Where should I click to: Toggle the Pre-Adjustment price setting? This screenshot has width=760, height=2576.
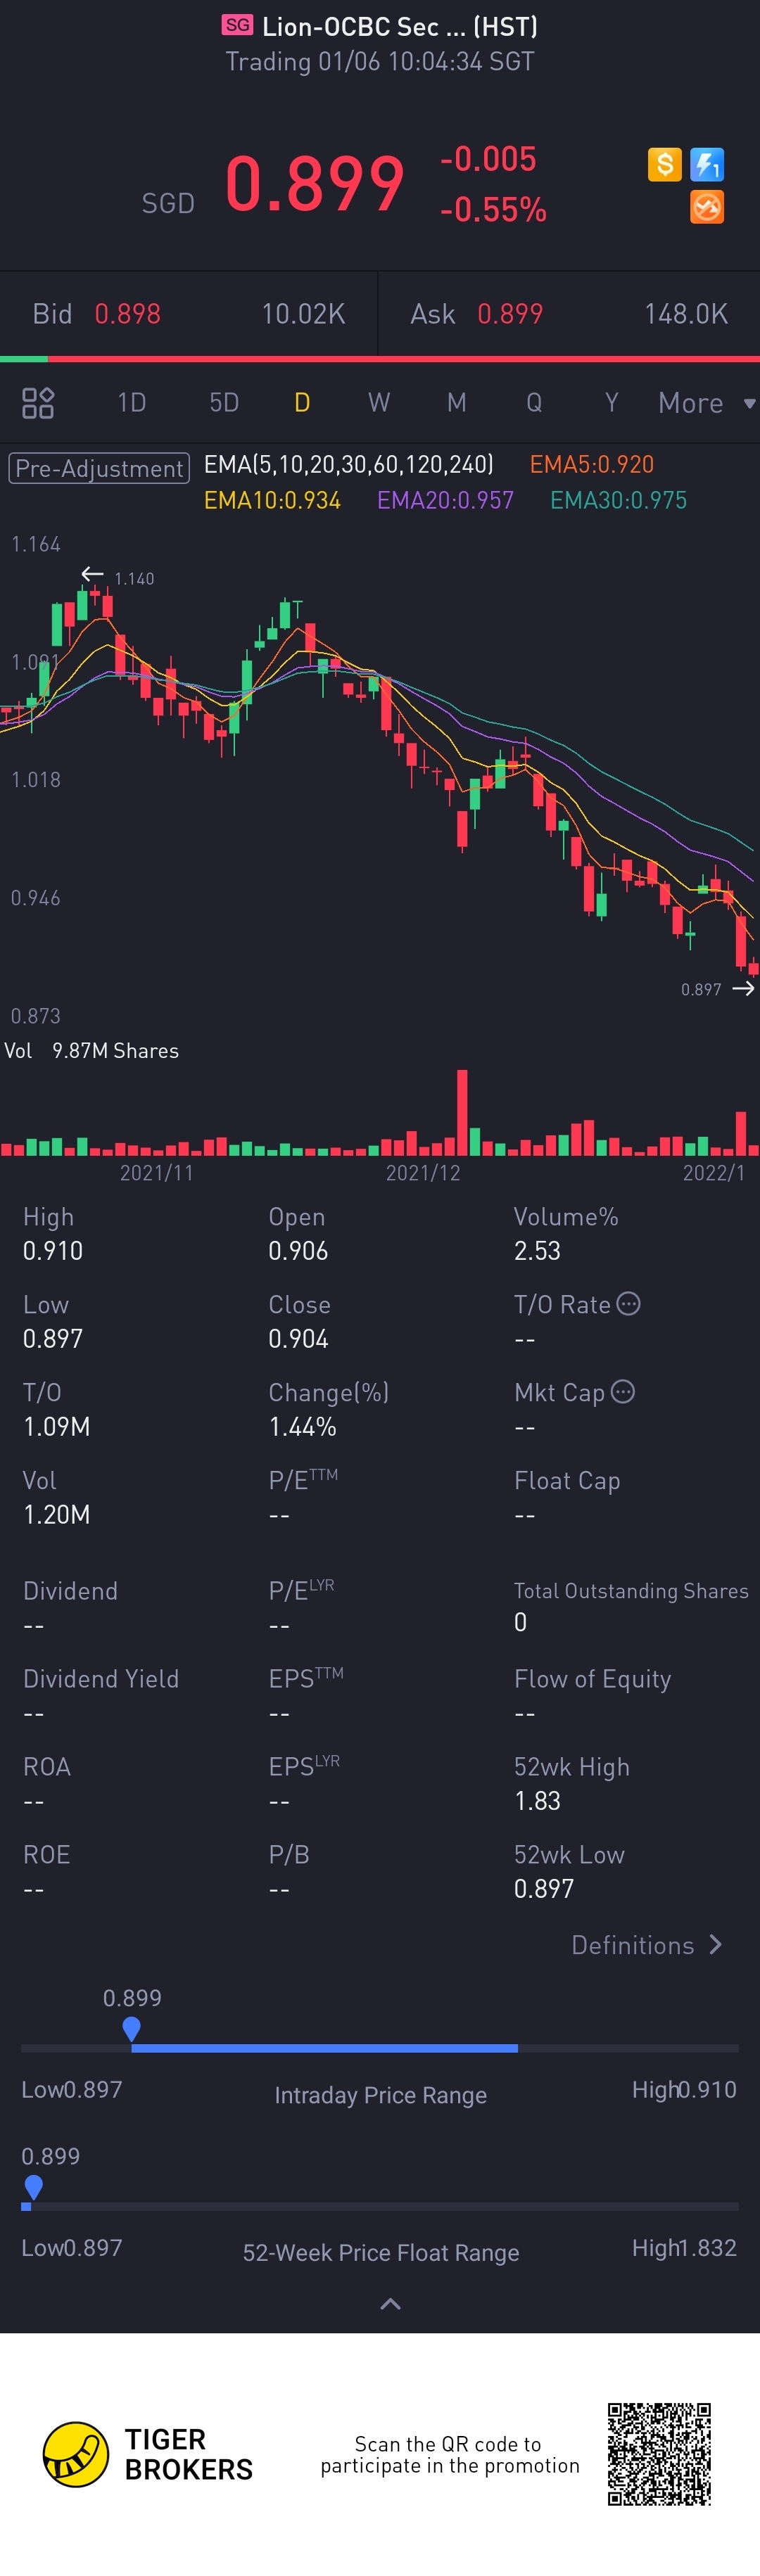pyautogui.click(x=99, y=468)
